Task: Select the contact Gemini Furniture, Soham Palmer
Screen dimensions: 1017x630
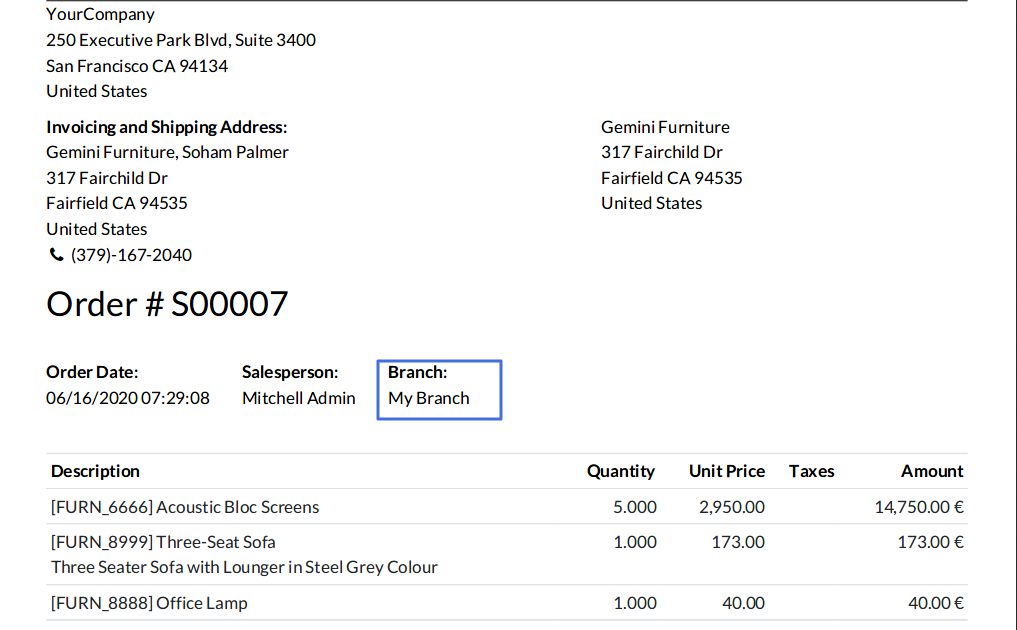Action: [x=167, y=152]
